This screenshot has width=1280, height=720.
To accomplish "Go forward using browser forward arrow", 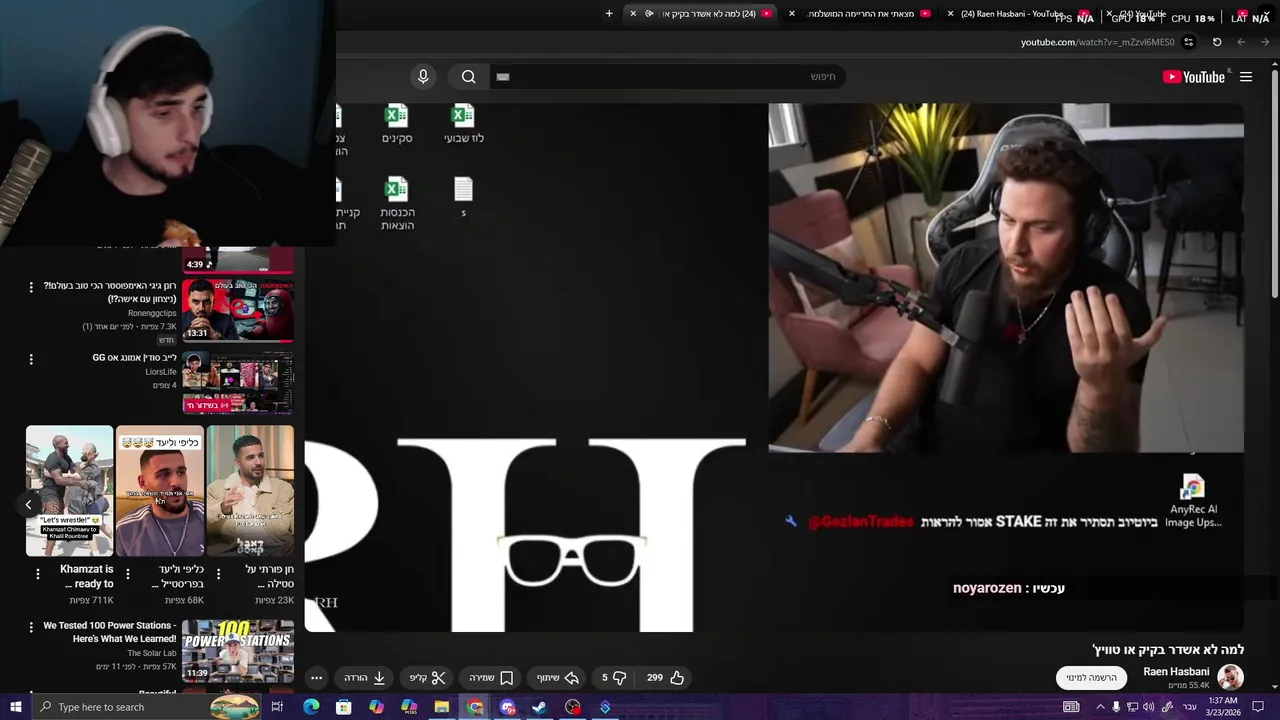I will [x=1265, y=42].
